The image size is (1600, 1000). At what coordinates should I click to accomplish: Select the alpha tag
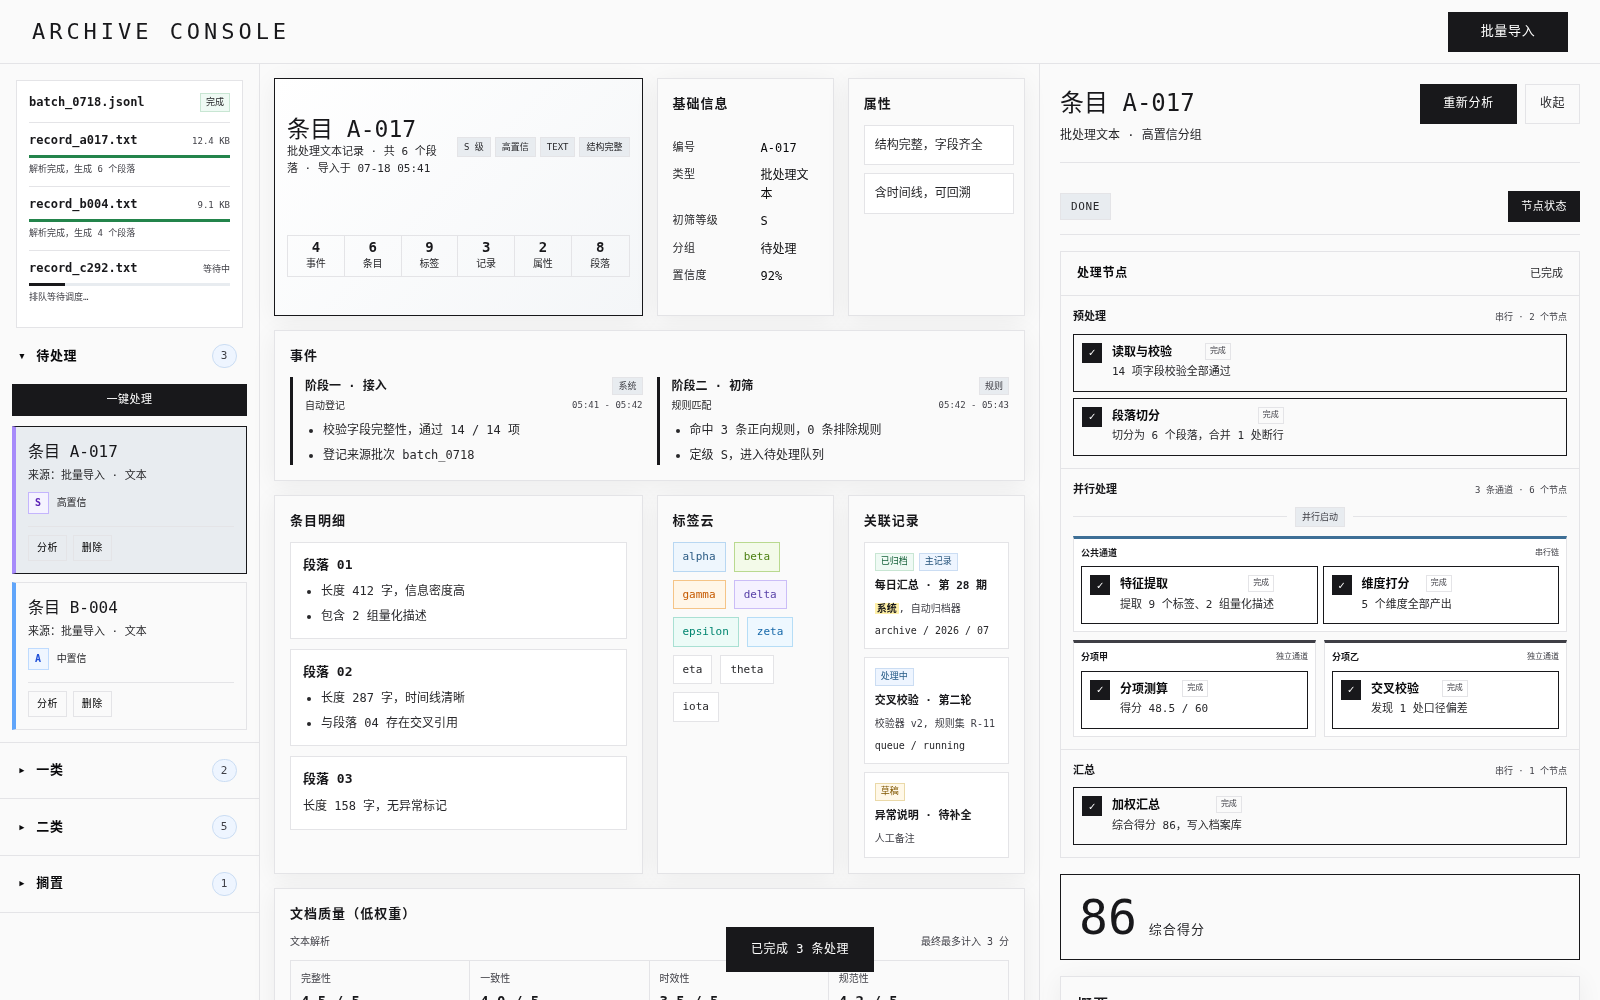tap(699, 557)
